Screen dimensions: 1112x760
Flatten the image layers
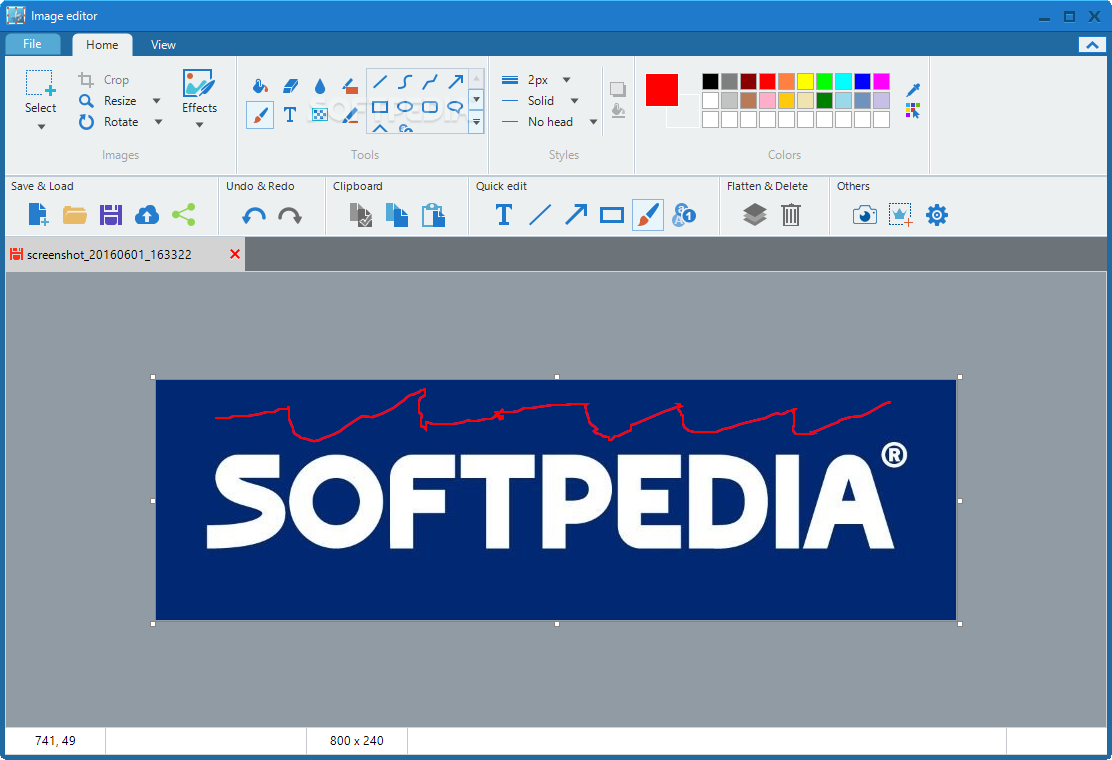point(755,215)
